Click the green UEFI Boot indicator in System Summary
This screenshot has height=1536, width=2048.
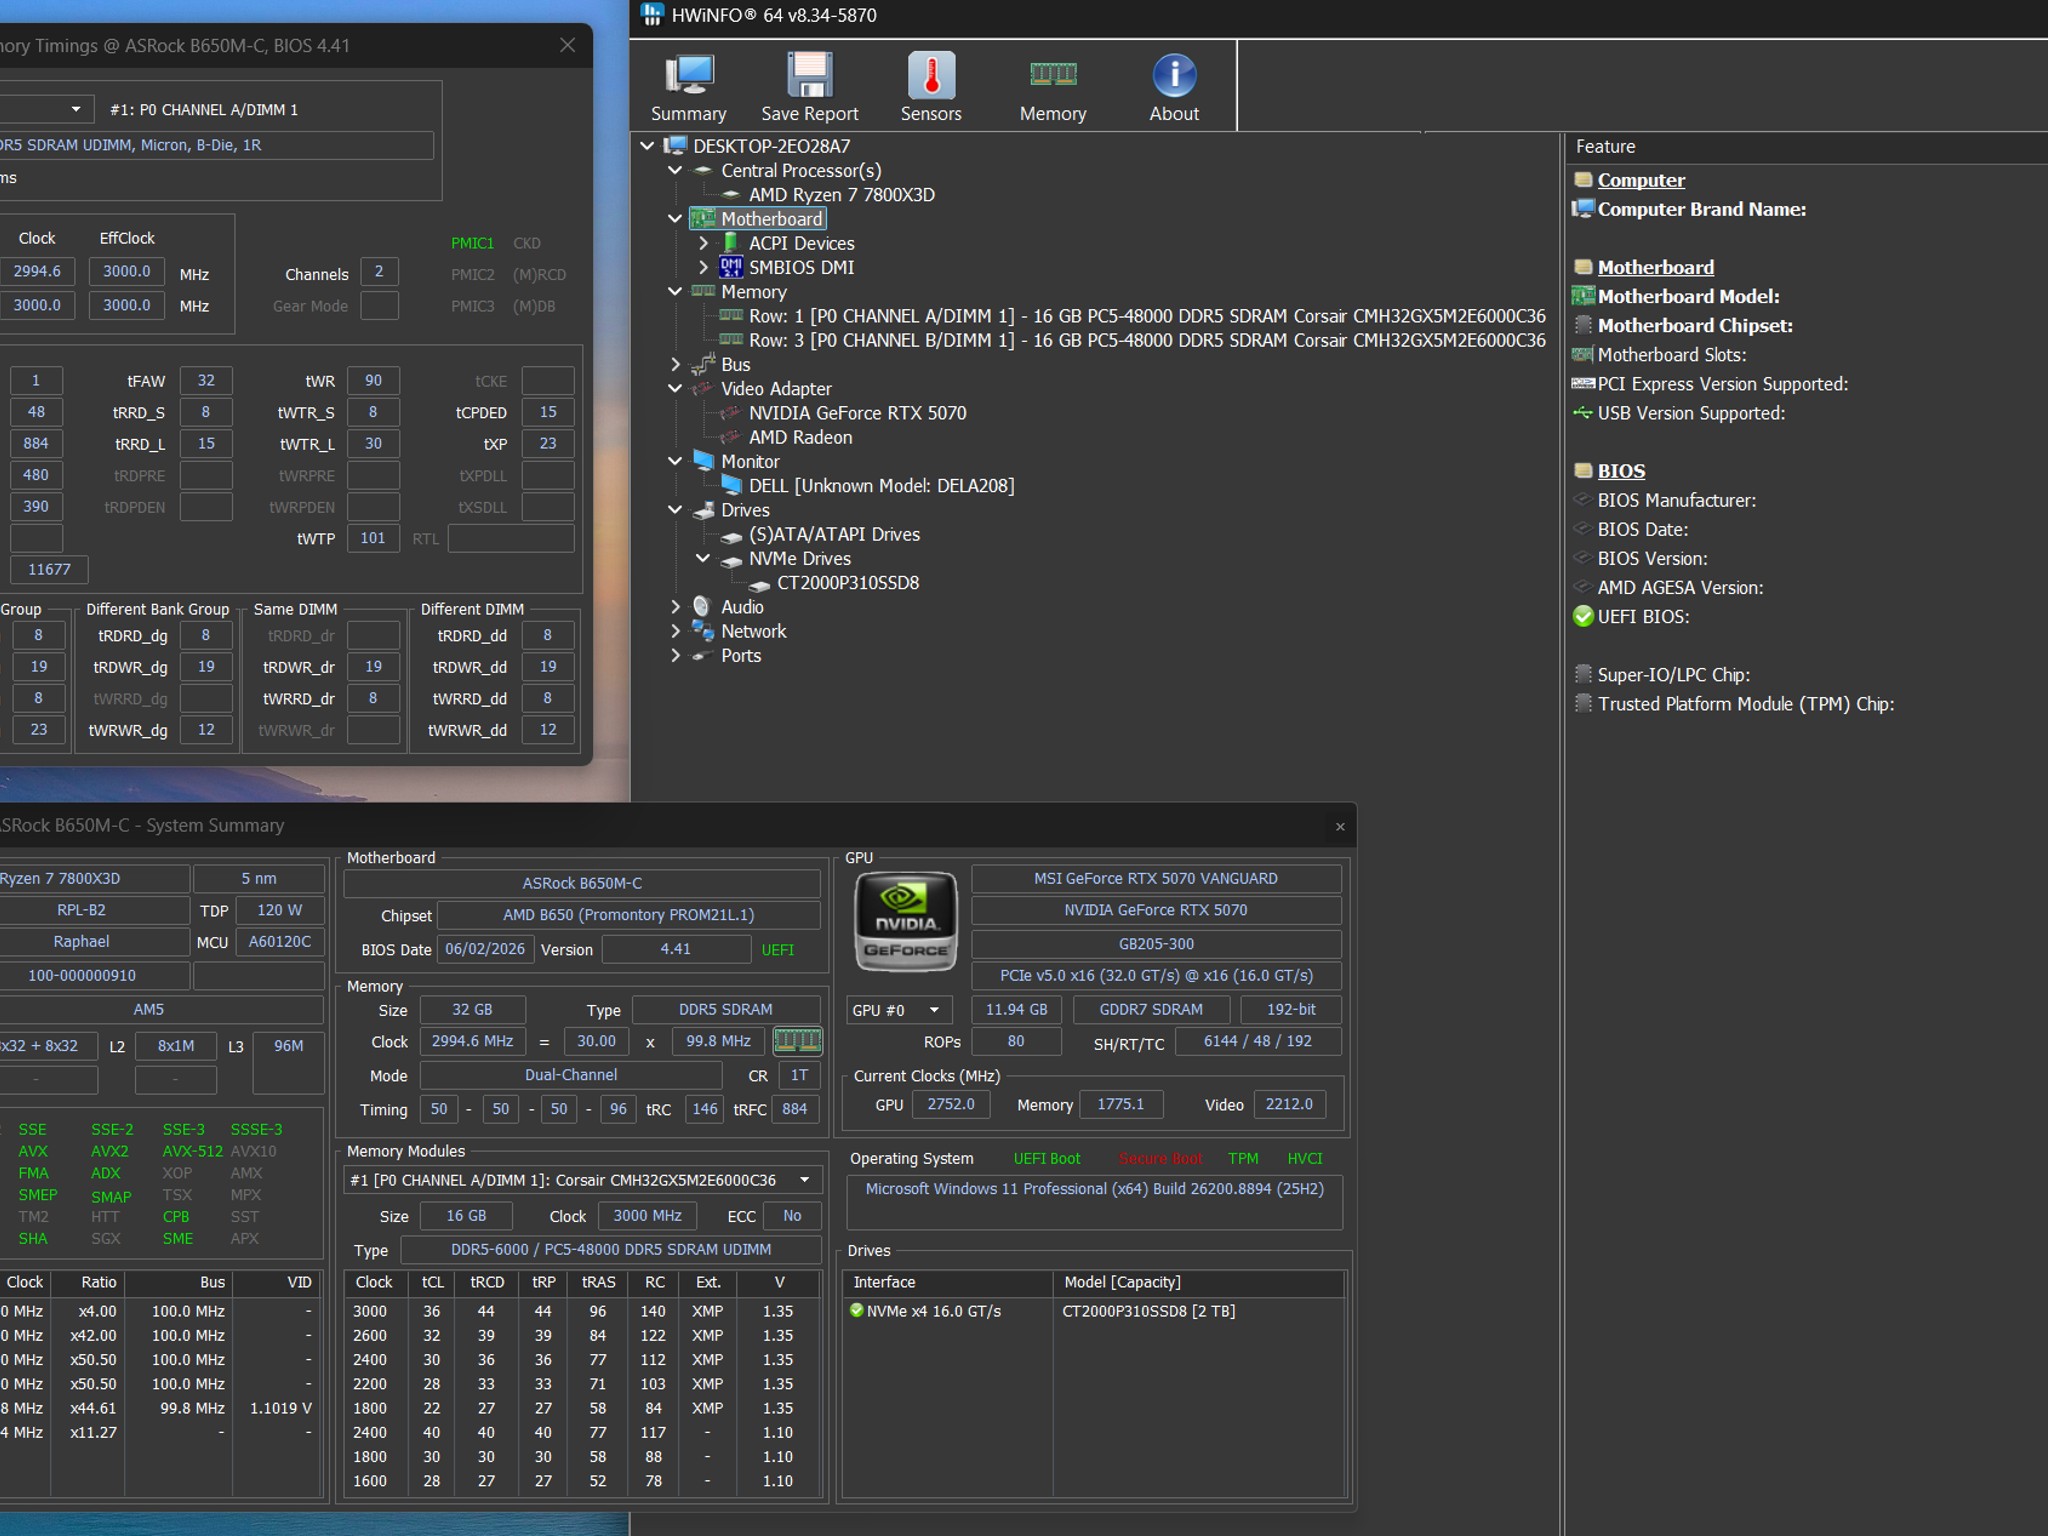click(1047, 1158)
